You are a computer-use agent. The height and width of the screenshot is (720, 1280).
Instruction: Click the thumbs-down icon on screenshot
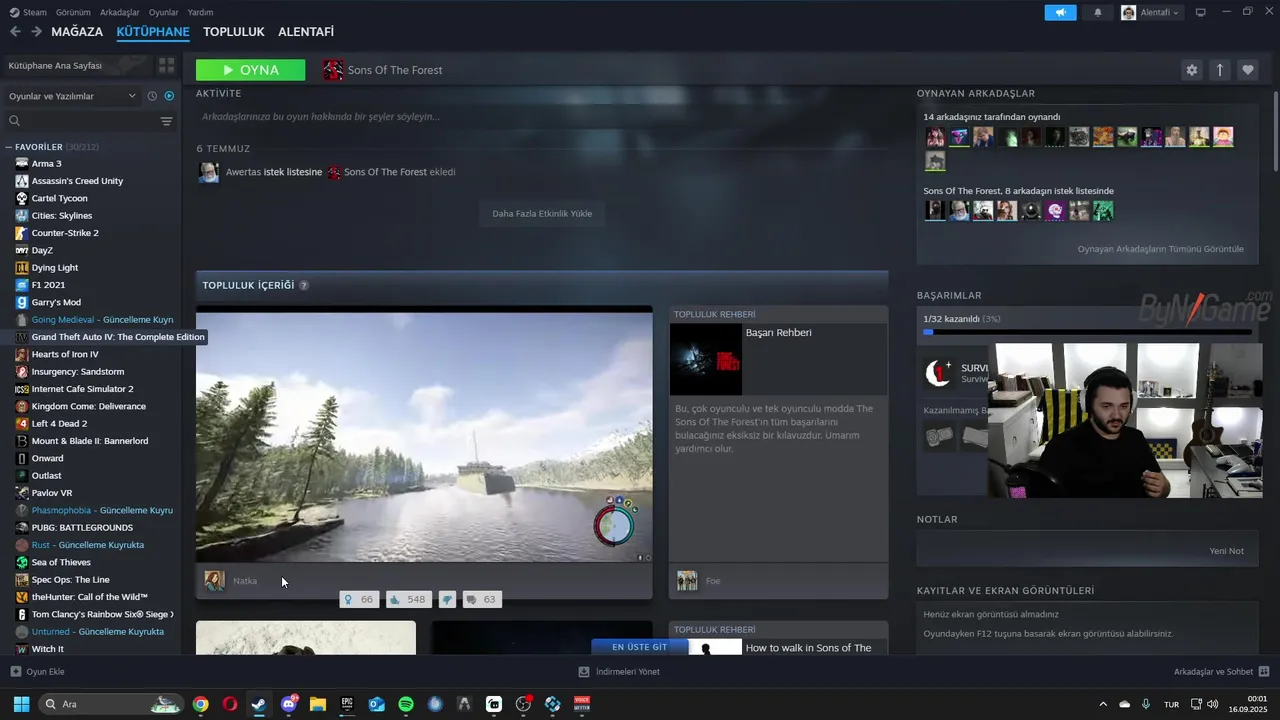coord(447,599)
